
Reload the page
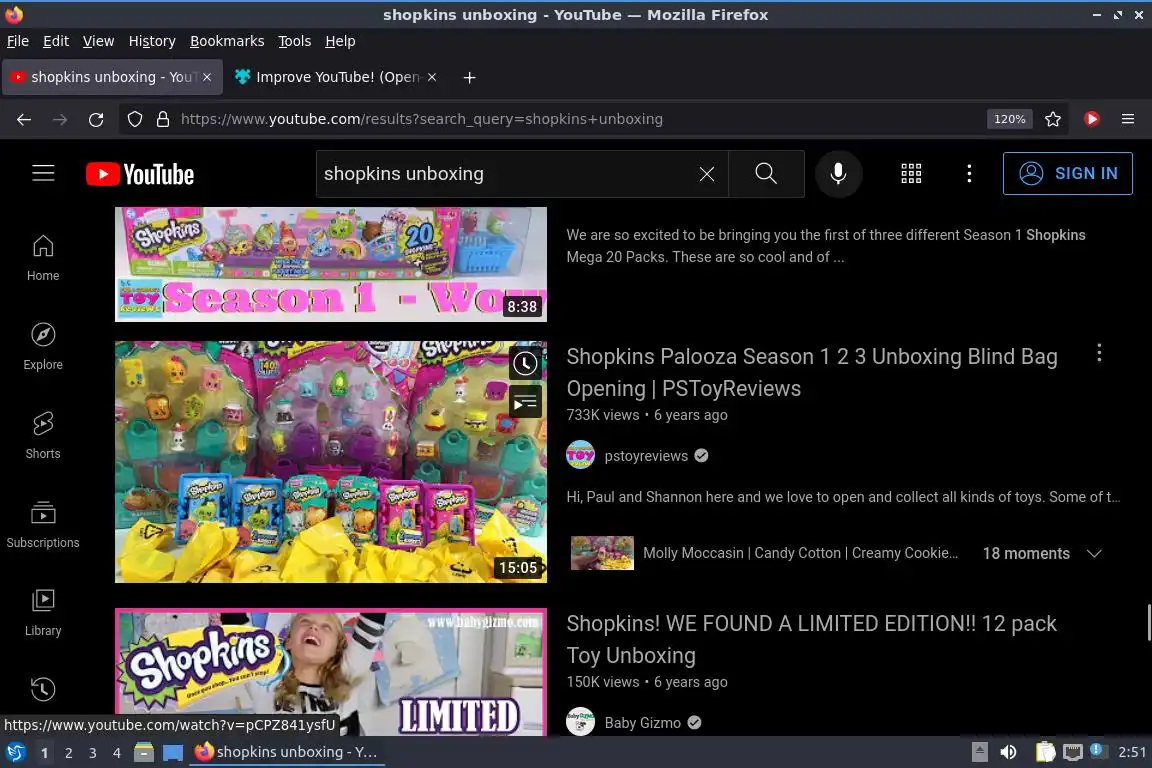(x=96, y=119)
